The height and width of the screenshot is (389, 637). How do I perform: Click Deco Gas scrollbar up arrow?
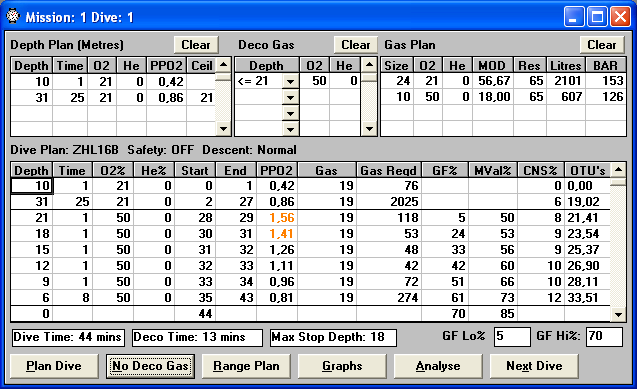click(369, 65)
